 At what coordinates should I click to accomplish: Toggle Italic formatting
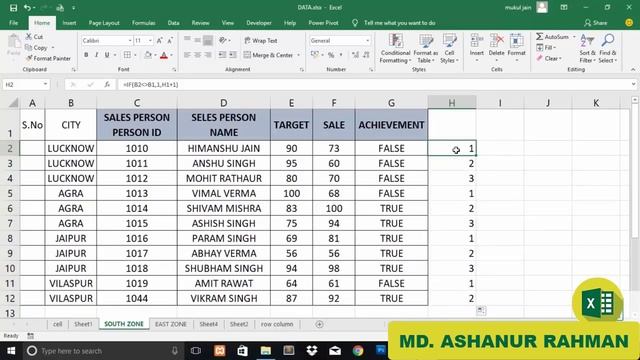click(96, 55)
